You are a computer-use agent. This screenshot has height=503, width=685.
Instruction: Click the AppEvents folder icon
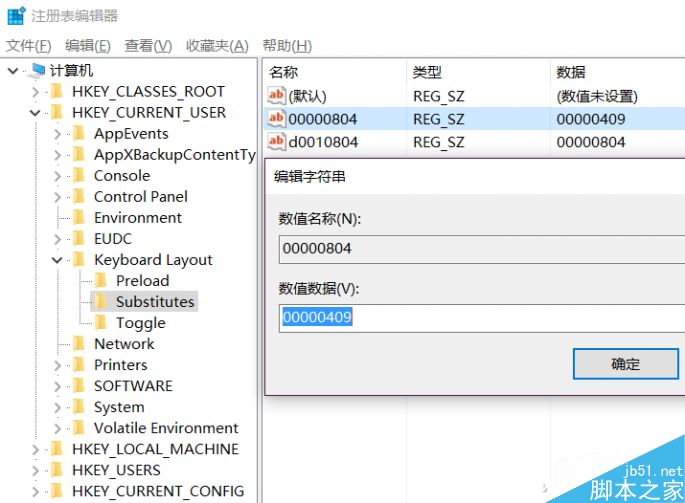point(78,134)
